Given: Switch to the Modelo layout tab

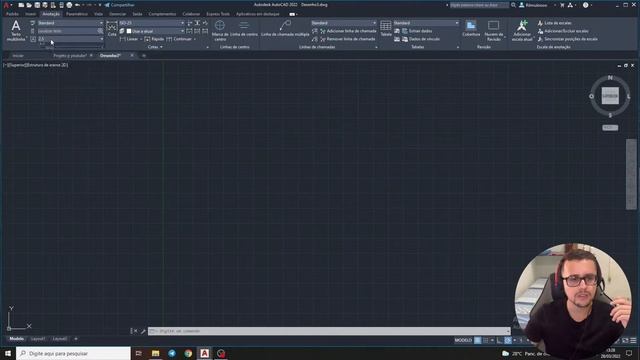Looking at the screenshot, I should click(16, 339).
